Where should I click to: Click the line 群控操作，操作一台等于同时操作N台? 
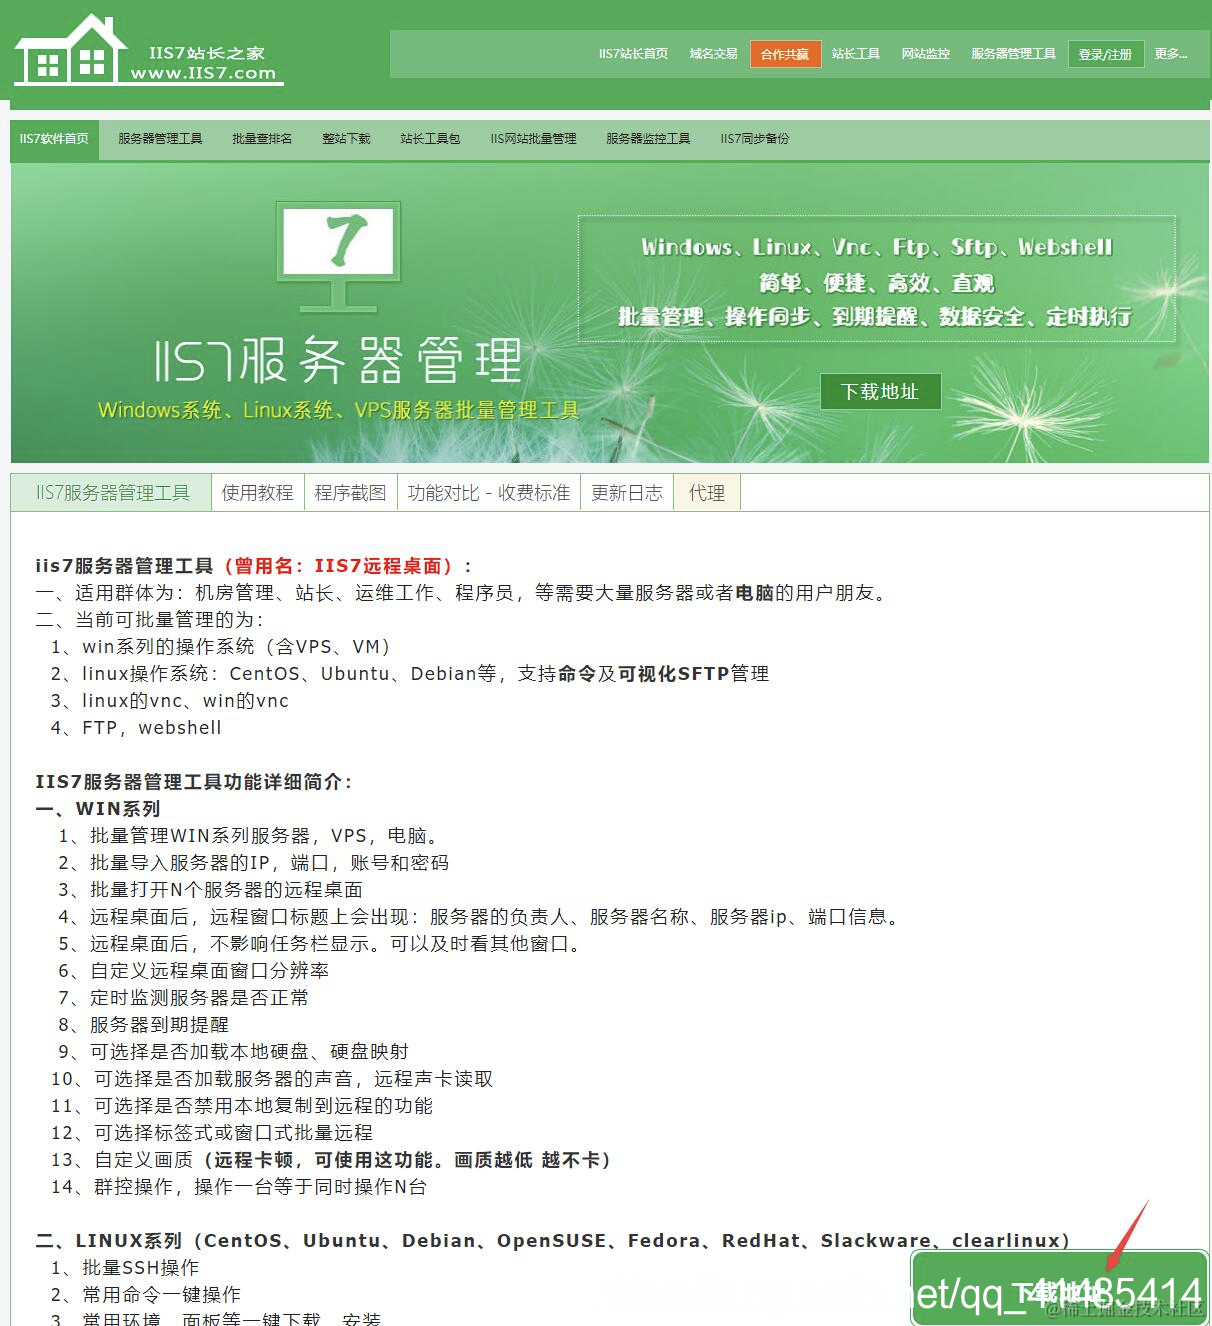tap(260, 1187)
